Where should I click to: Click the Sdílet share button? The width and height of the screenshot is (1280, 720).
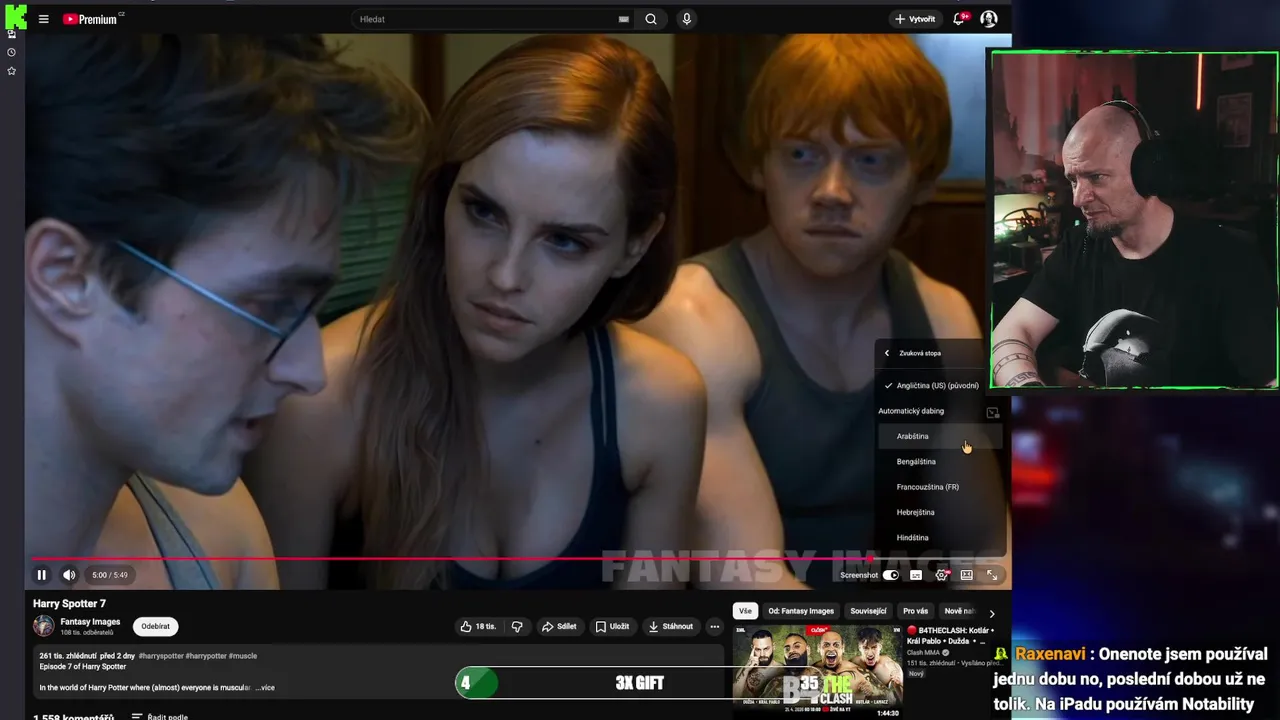coord(559,627)
